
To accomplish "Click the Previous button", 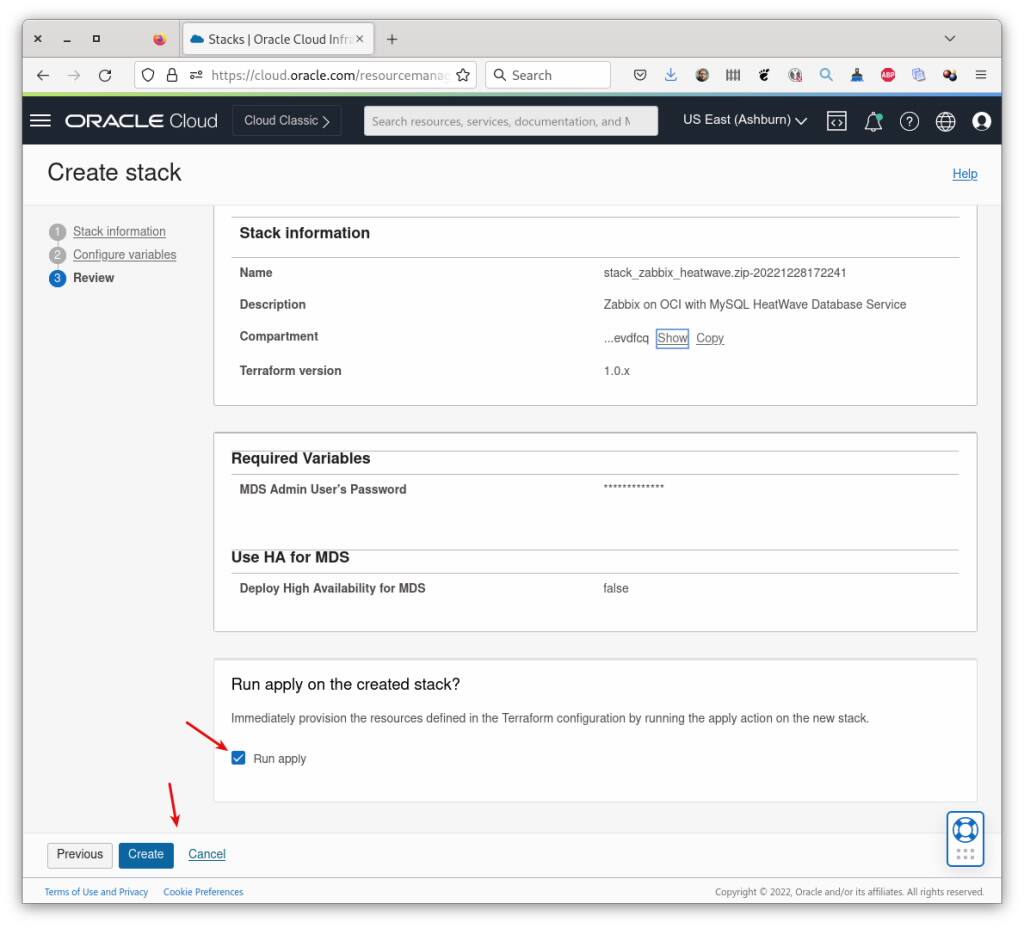I will tap(80, 854).
